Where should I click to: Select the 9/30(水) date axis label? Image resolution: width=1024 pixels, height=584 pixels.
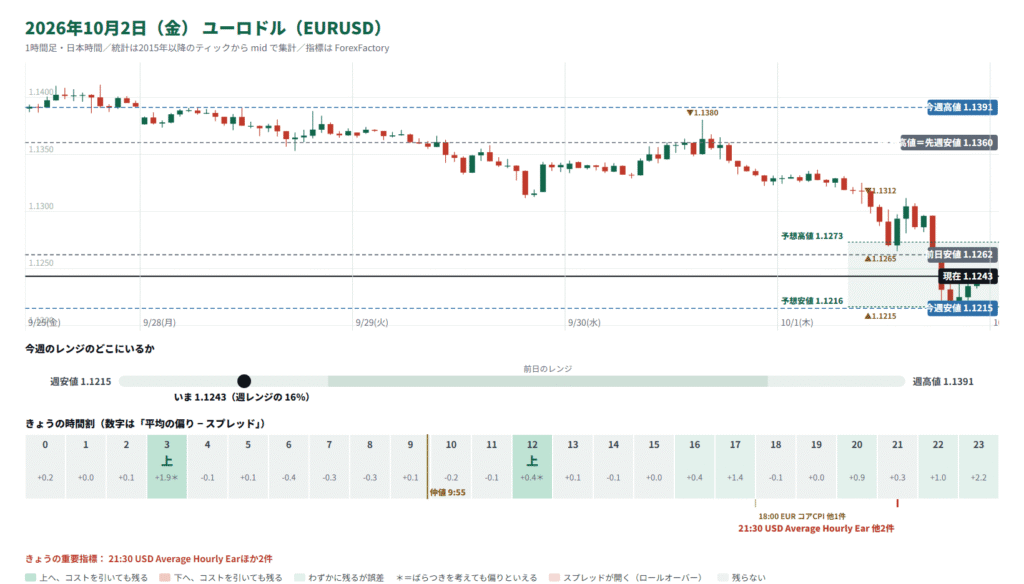coord(584,323)
